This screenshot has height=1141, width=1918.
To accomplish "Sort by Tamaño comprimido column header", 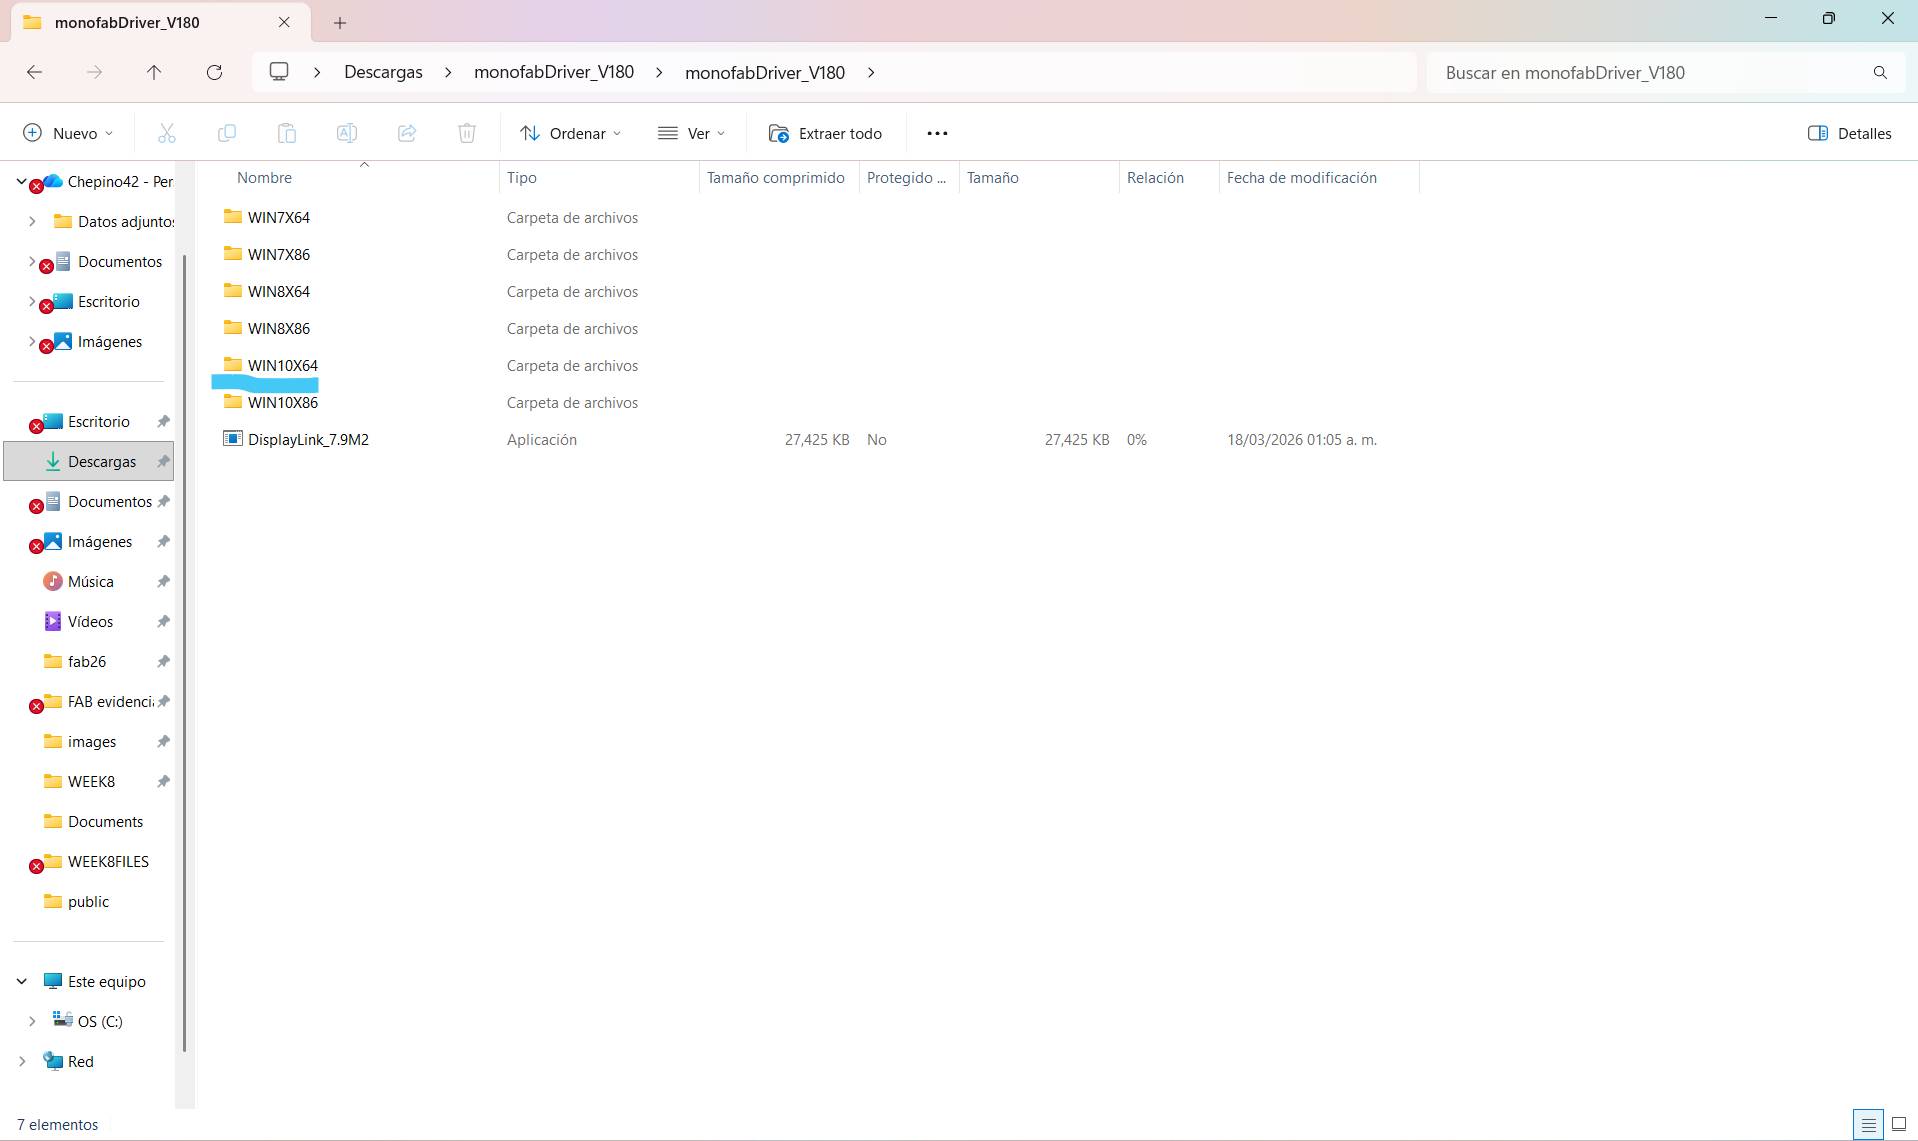I will [x=776, y=178].
